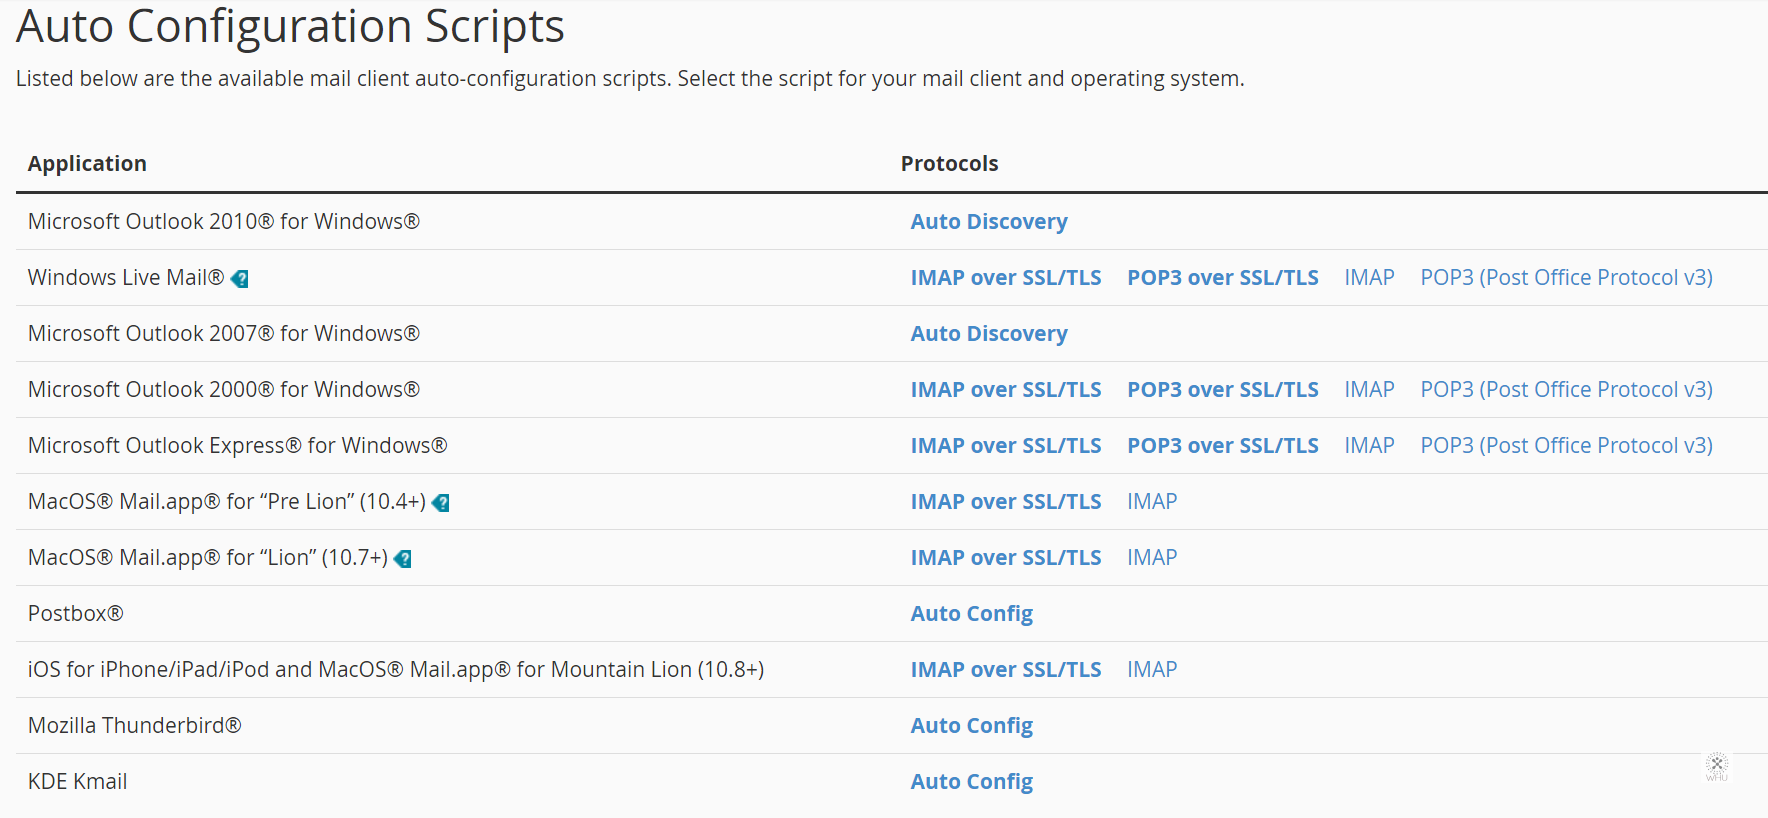Select POP3 over SSL/TLS for Outlook Express
1768x818 pixels.
[1223, 446]
